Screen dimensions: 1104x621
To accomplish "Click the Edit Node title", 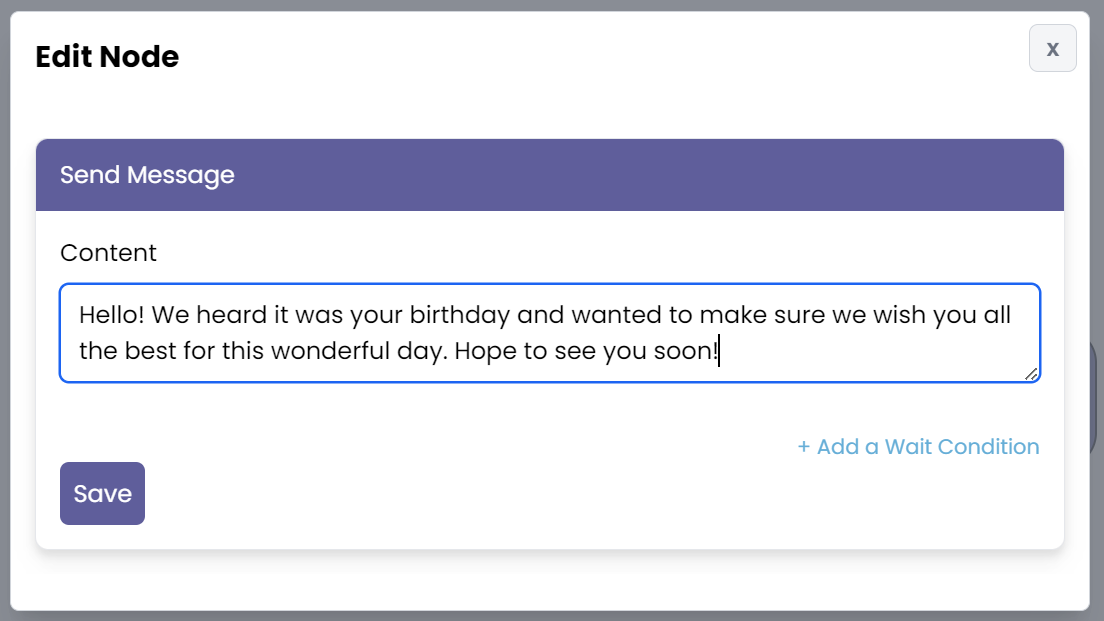I will tap(106, 57).
